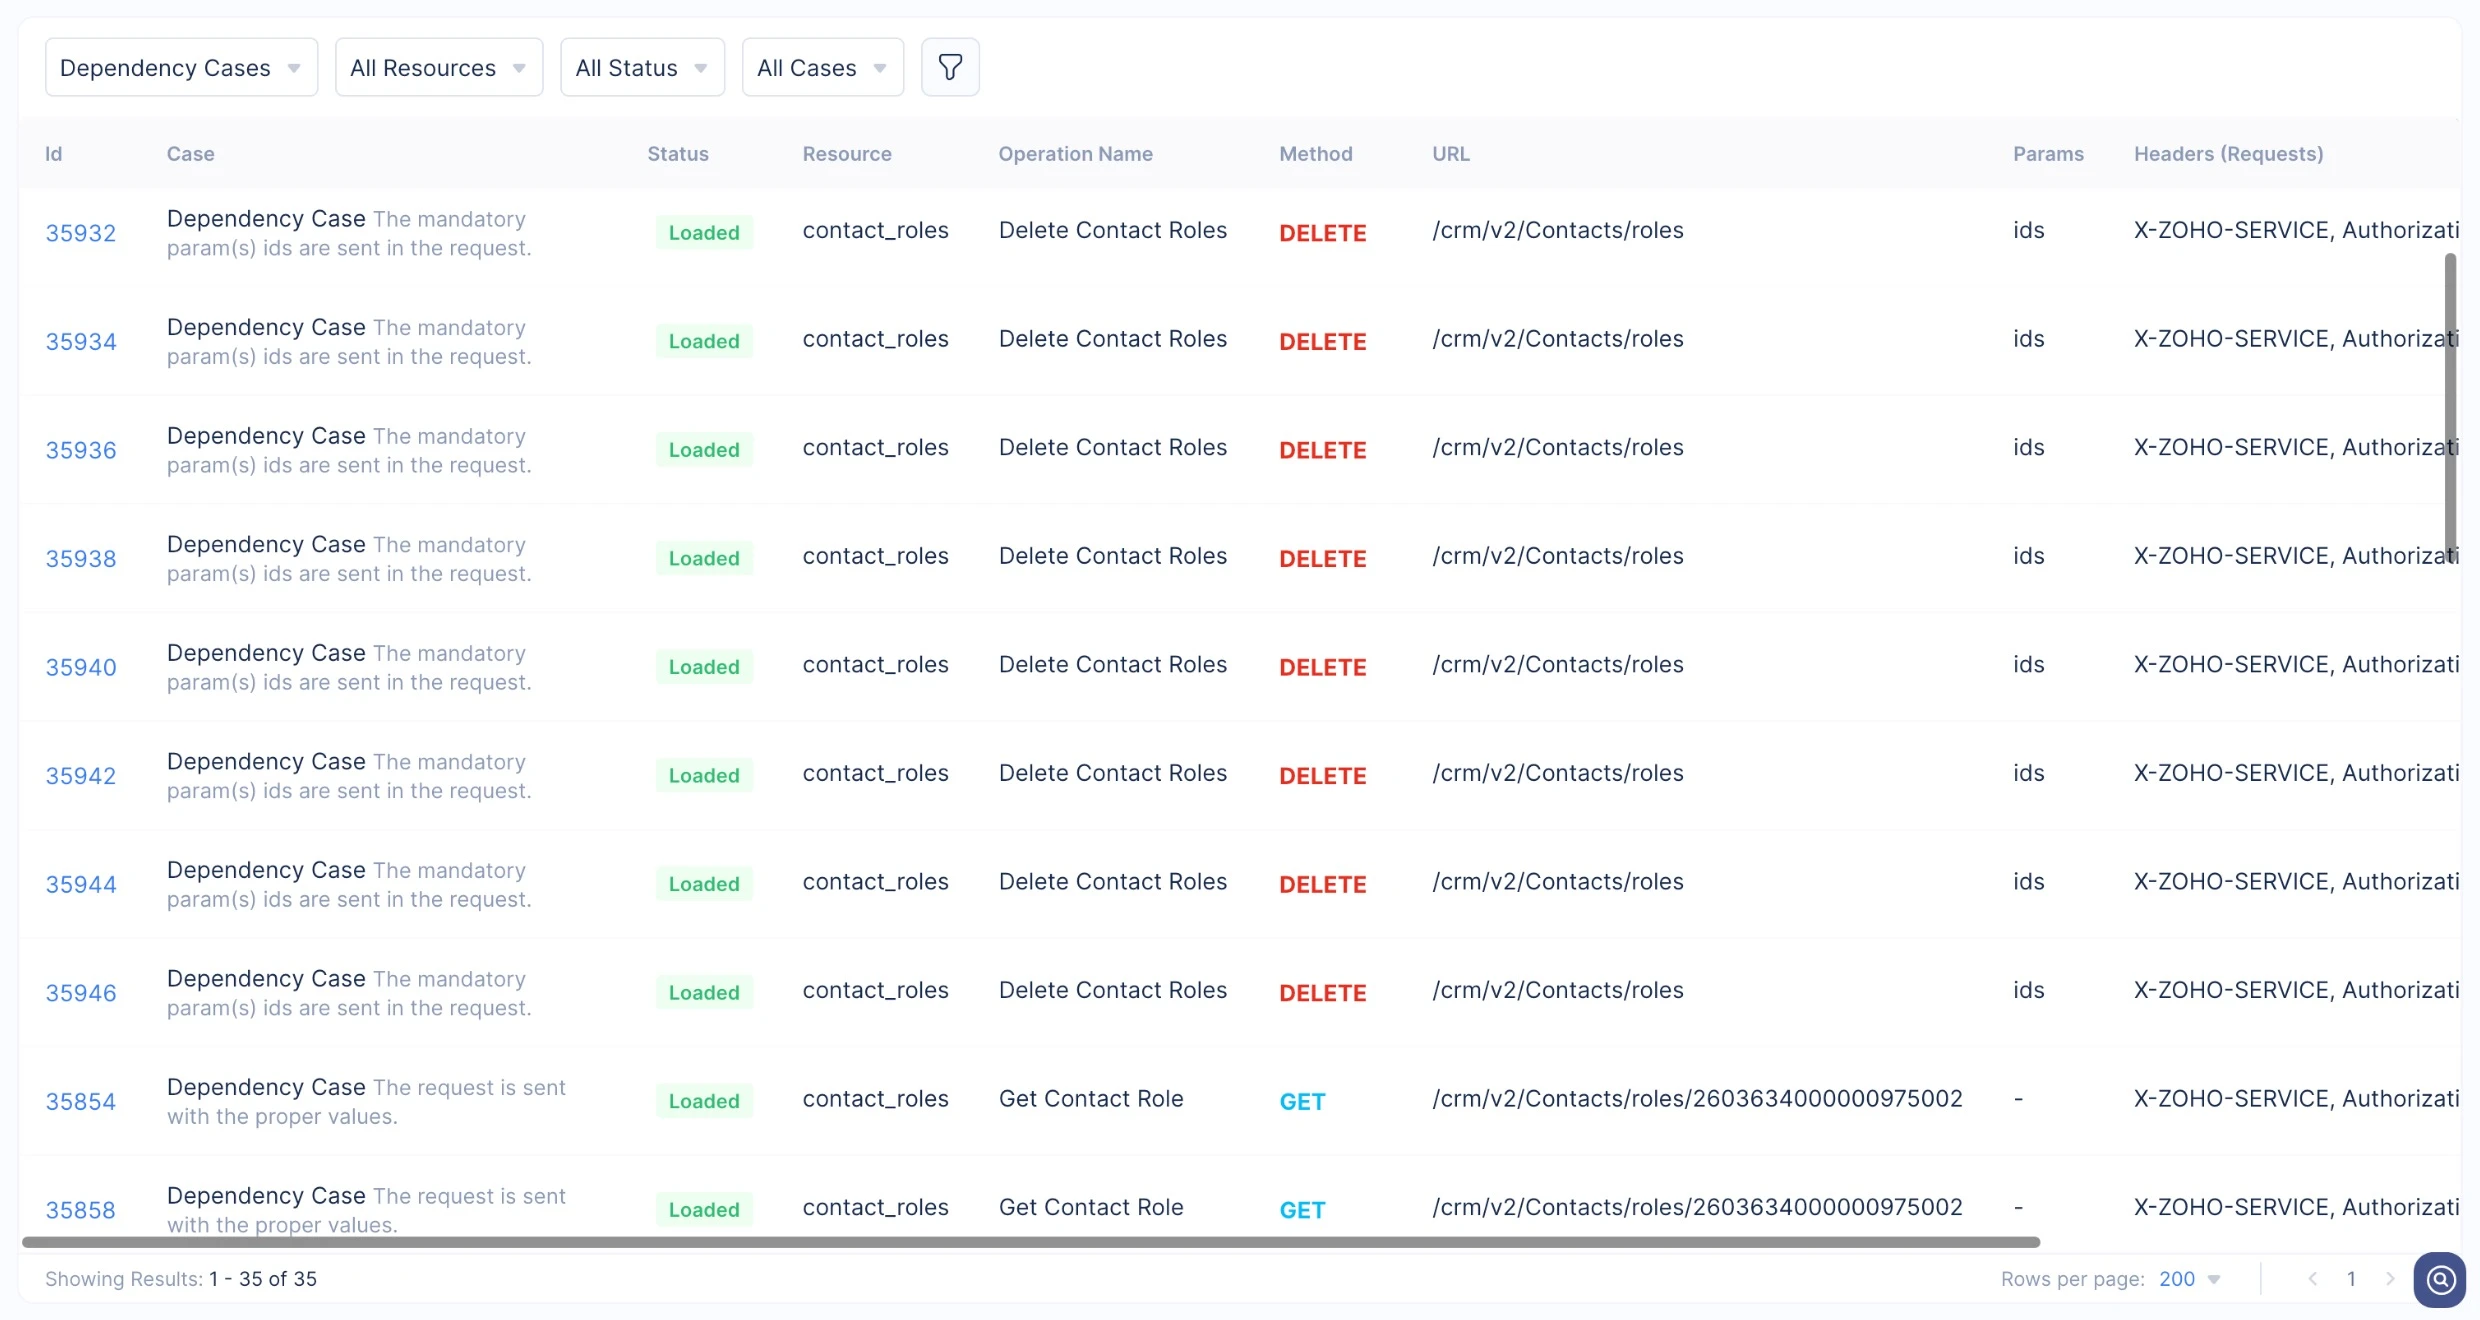Expand the Dependency Cases dropdown
2480x1320 pixels.
click(181, 67)
